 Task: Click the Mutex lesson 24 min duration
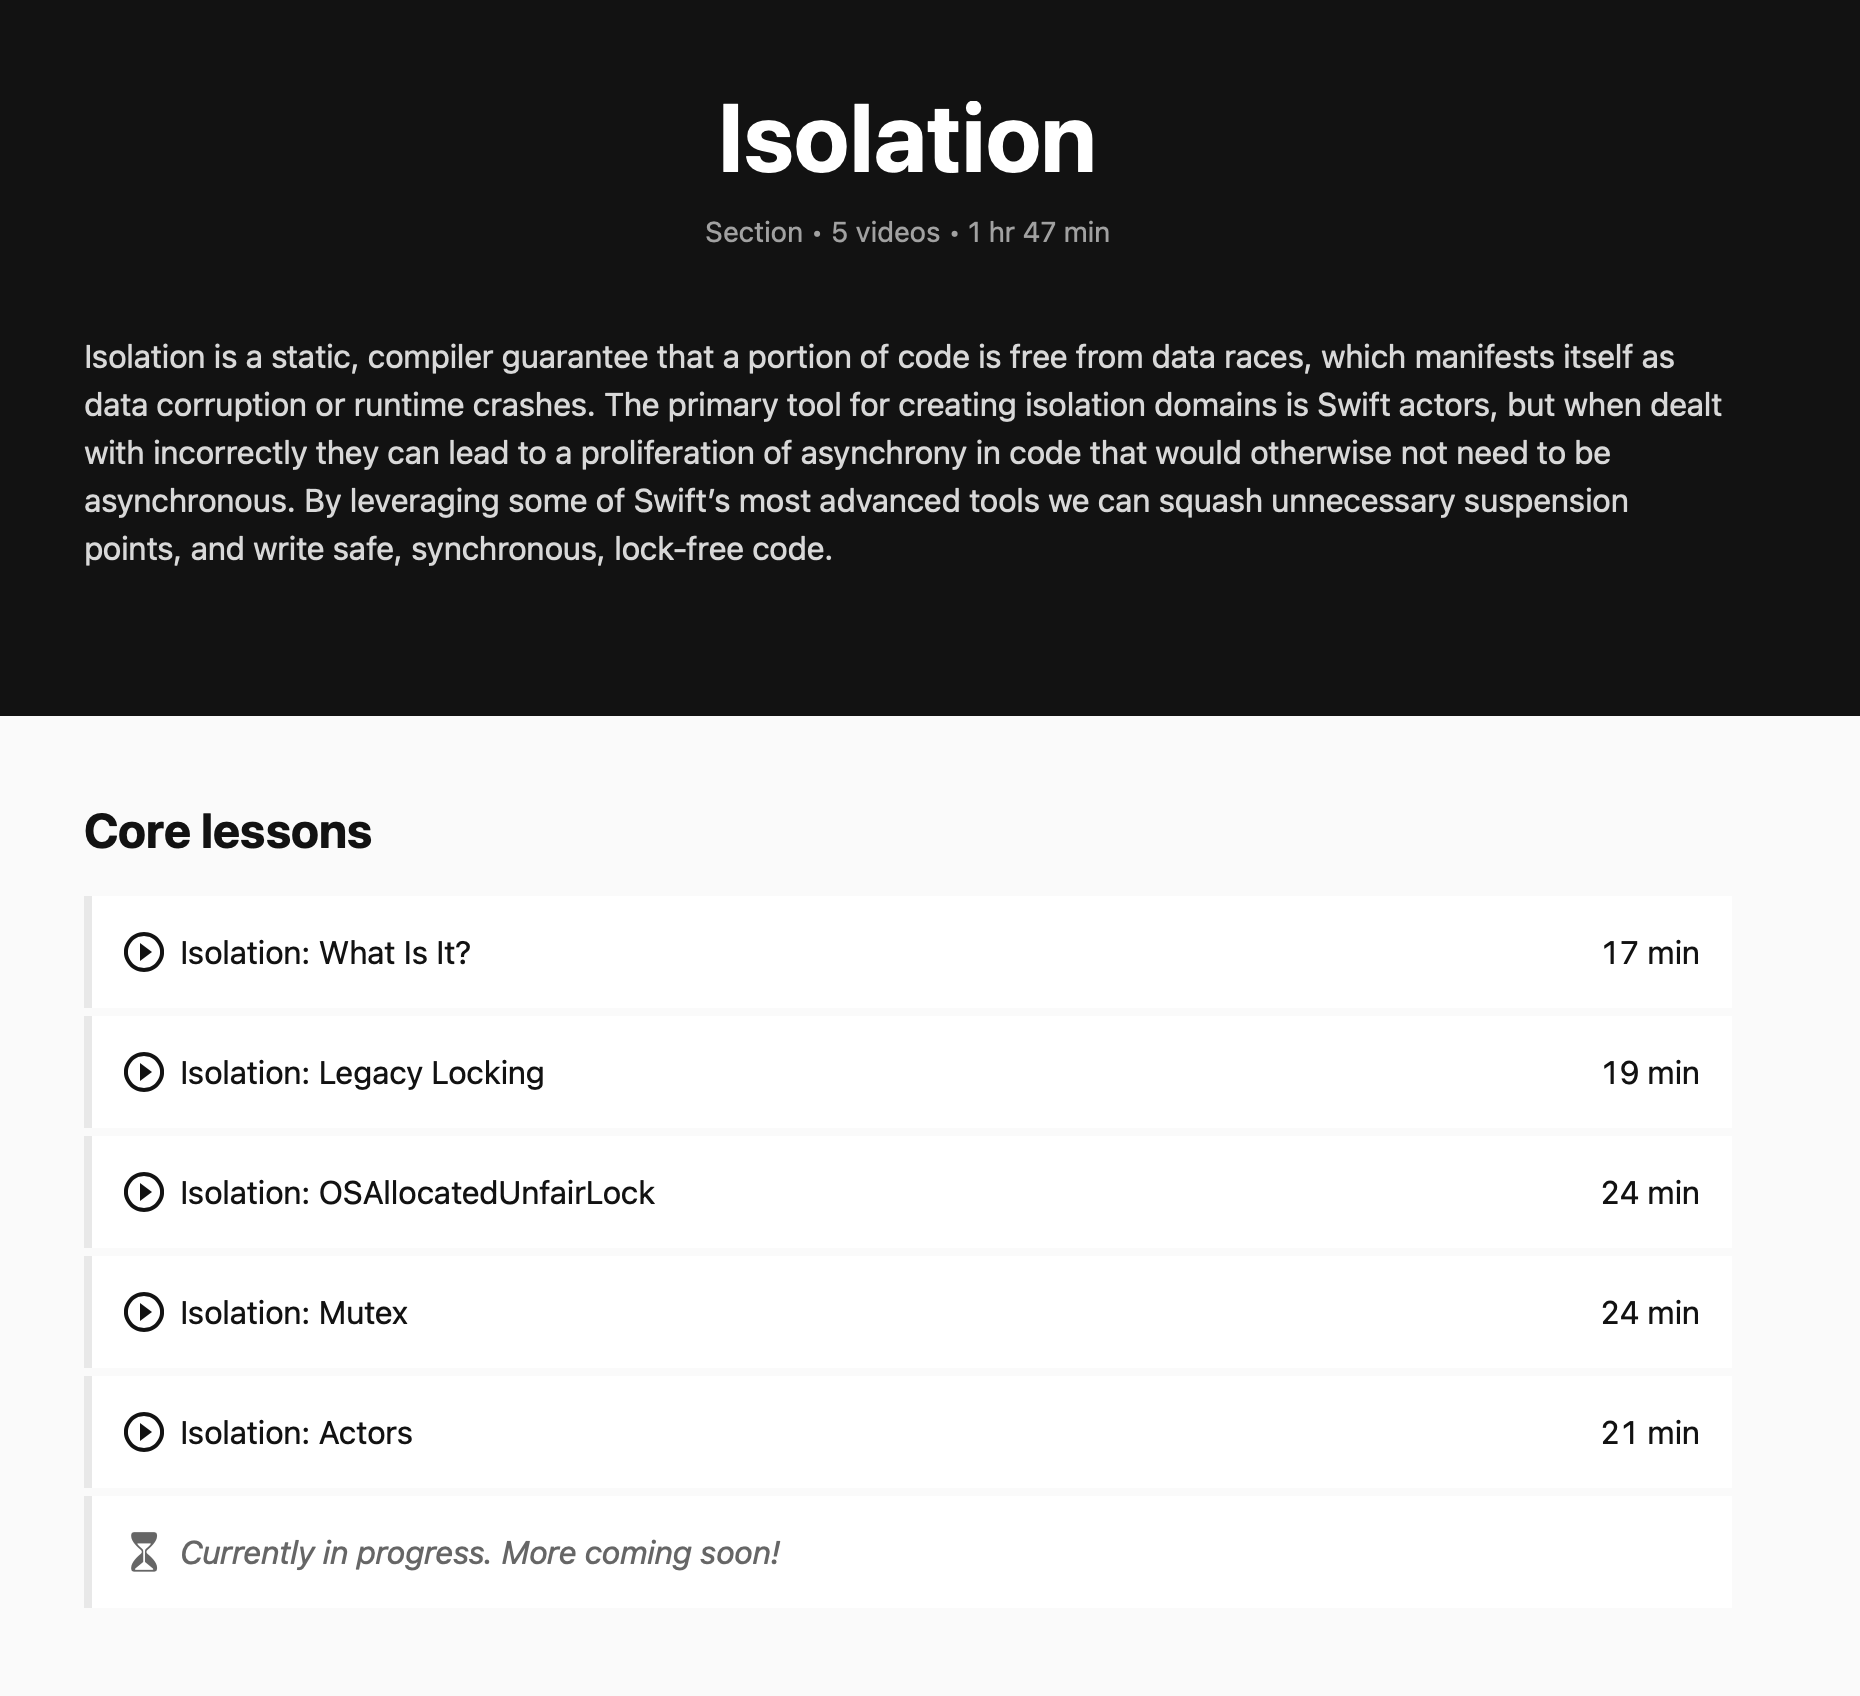(x=1650, y=1313)
